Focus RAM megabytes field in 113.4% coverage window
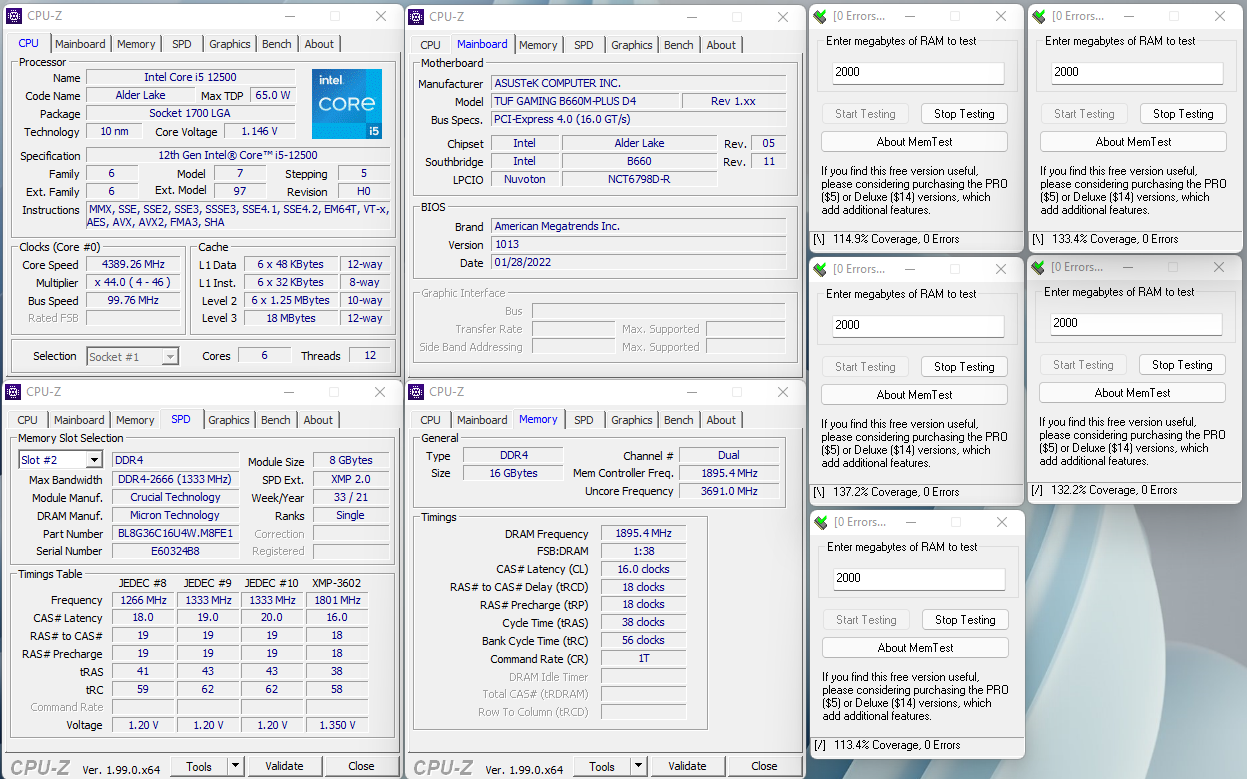This screenshot has width=1247, height=779. coord(919,578)
